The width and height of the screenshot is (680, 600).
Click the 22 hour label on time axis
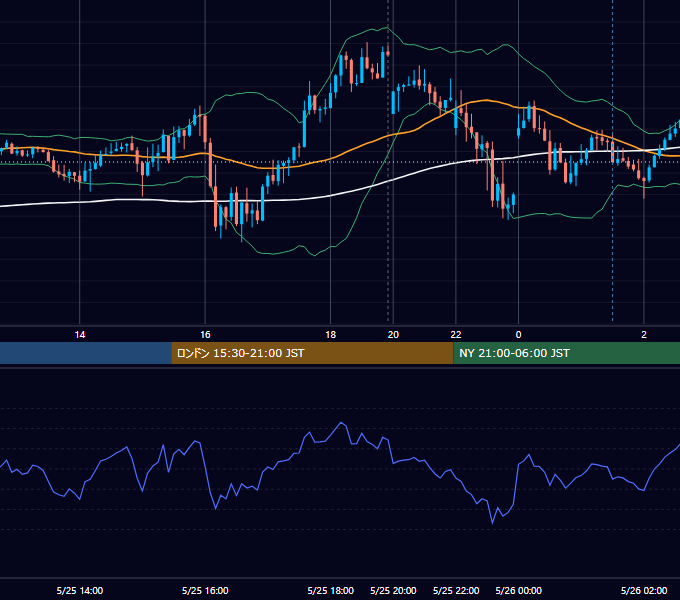456,335
